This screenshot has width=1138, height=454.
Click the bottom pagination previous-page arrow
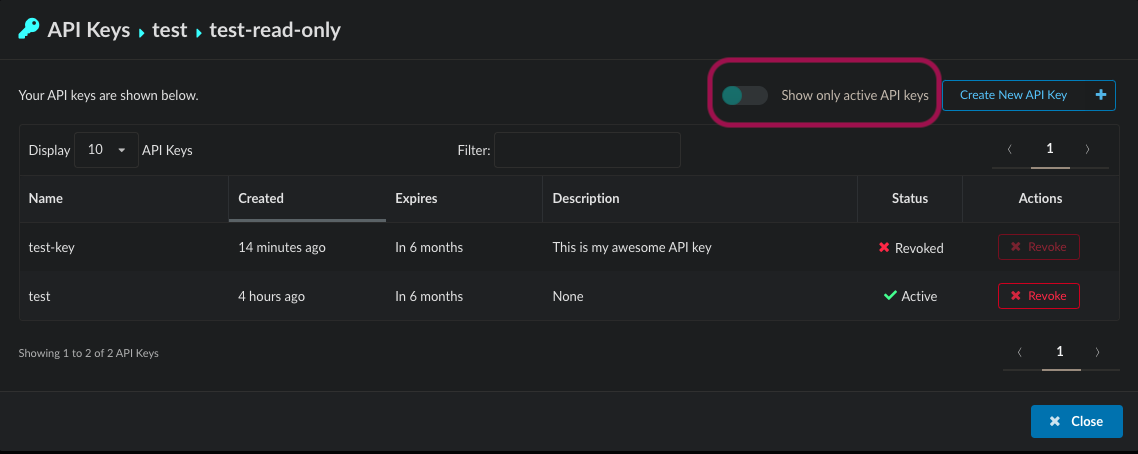click(1020, 352)
